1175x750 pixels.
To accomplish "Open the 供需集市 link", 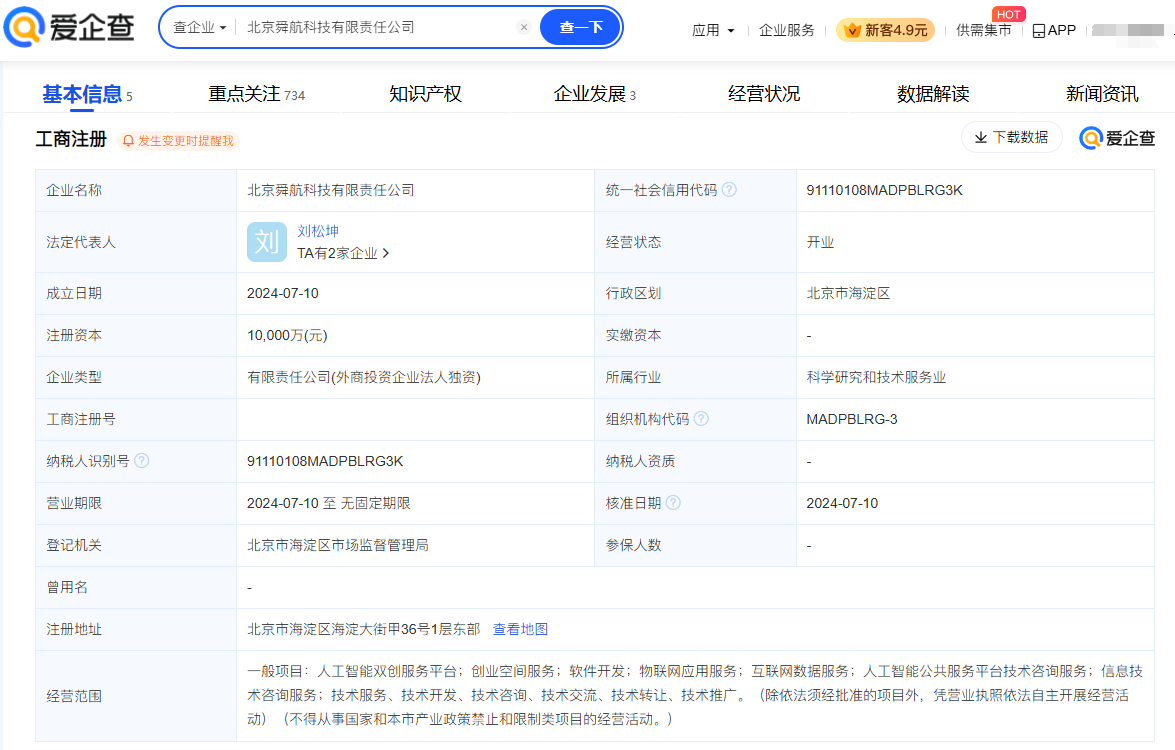I will coord(983,30).
